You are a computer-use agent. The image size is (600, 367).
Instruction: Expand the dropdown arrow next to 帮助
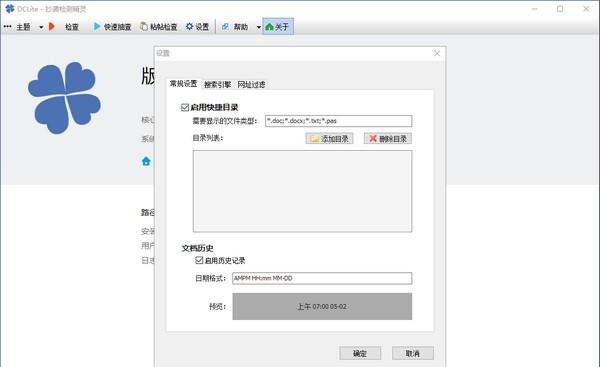pos(259,27)
